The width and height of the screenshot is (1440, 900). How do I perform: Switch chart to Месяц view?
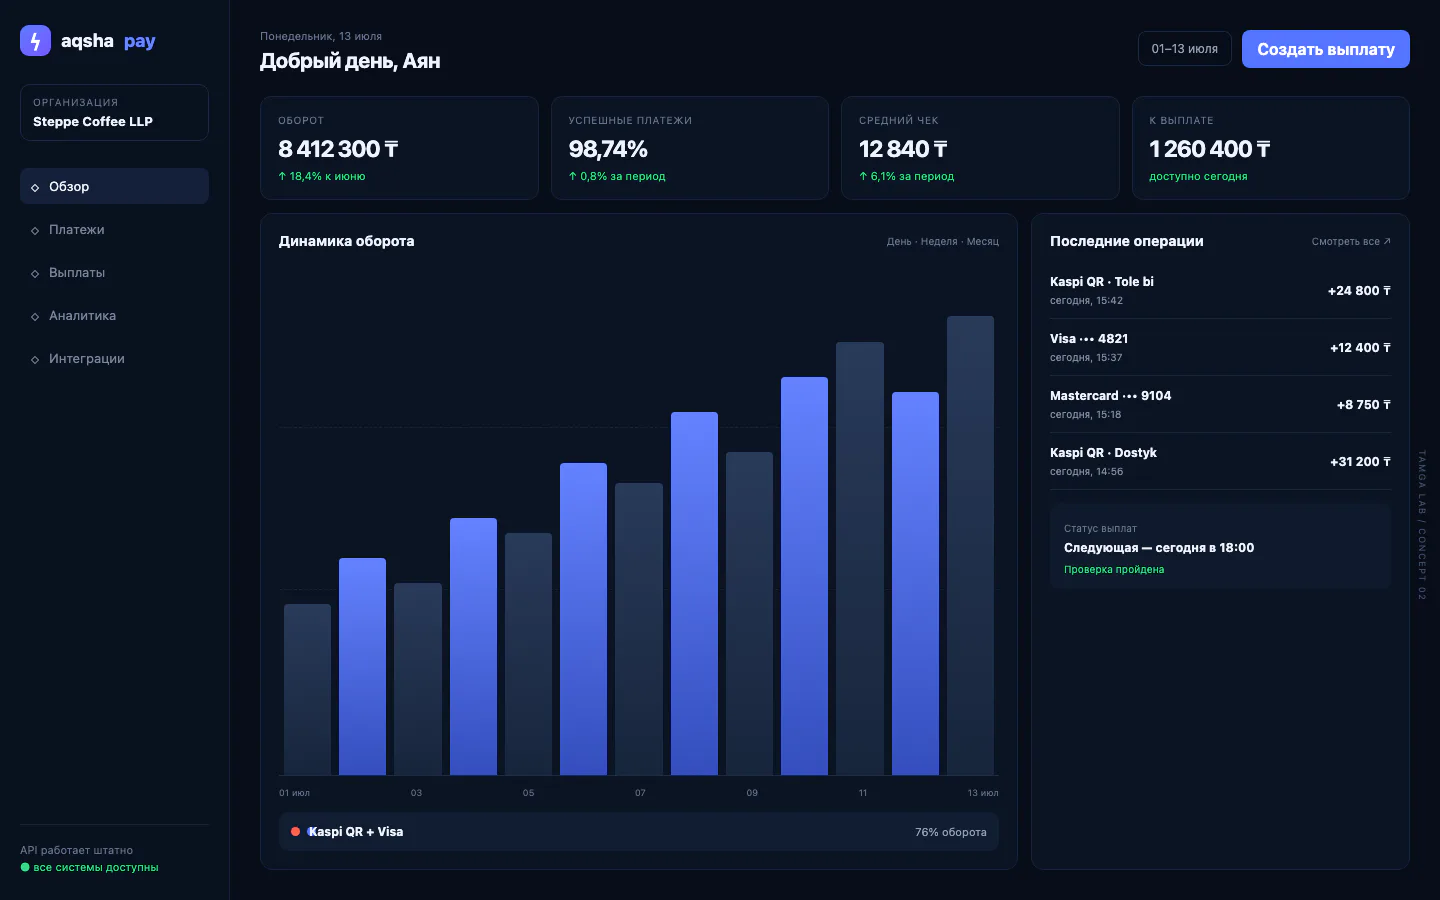click(983, 242)
